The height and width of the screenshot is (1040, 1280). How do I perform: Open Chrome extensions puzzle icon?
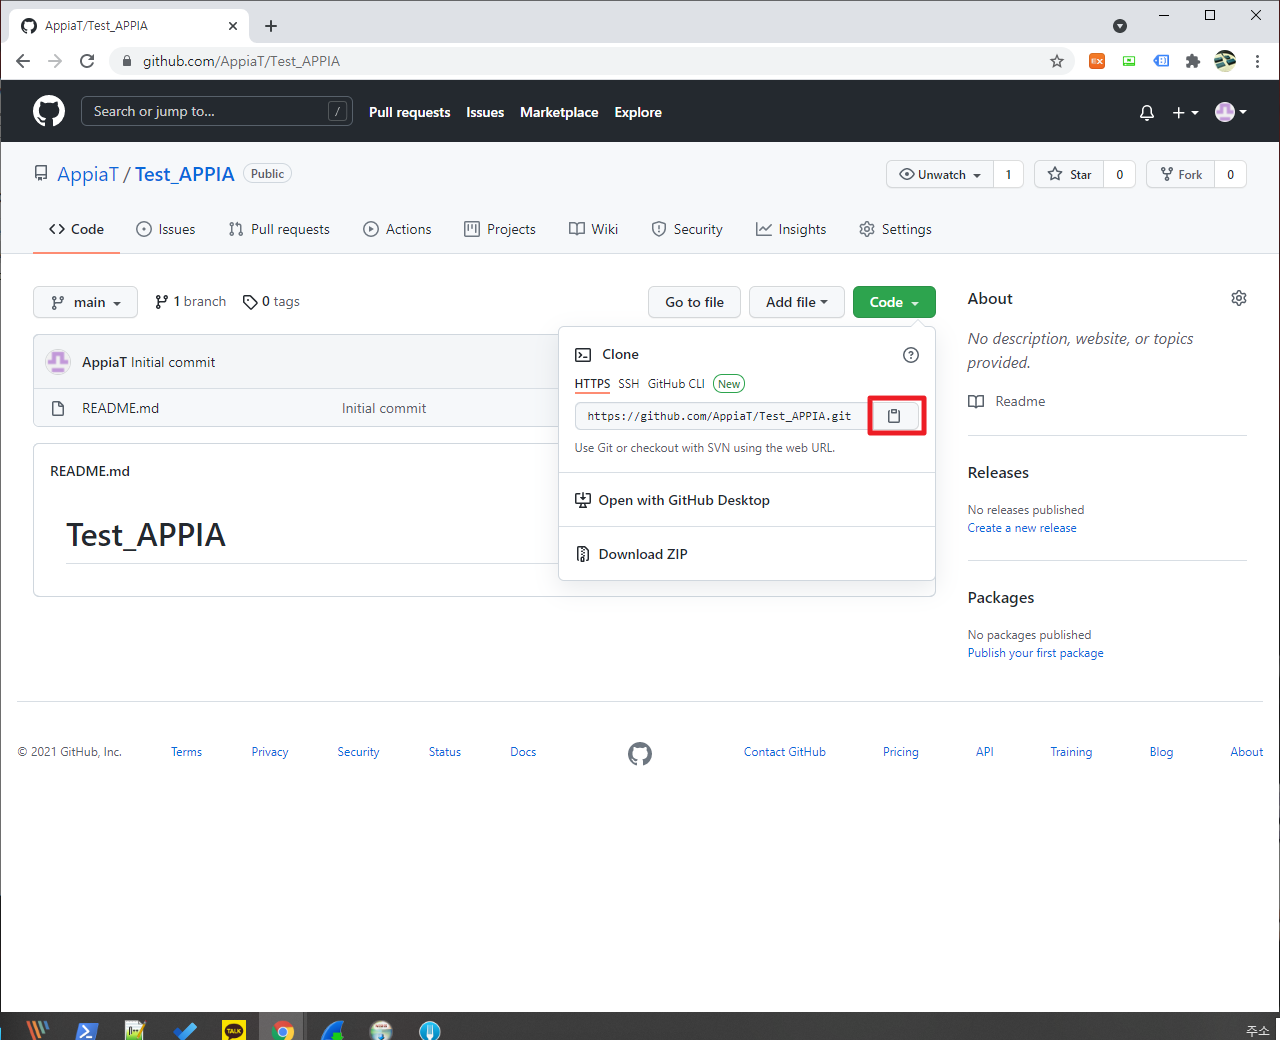point(1193,61)
